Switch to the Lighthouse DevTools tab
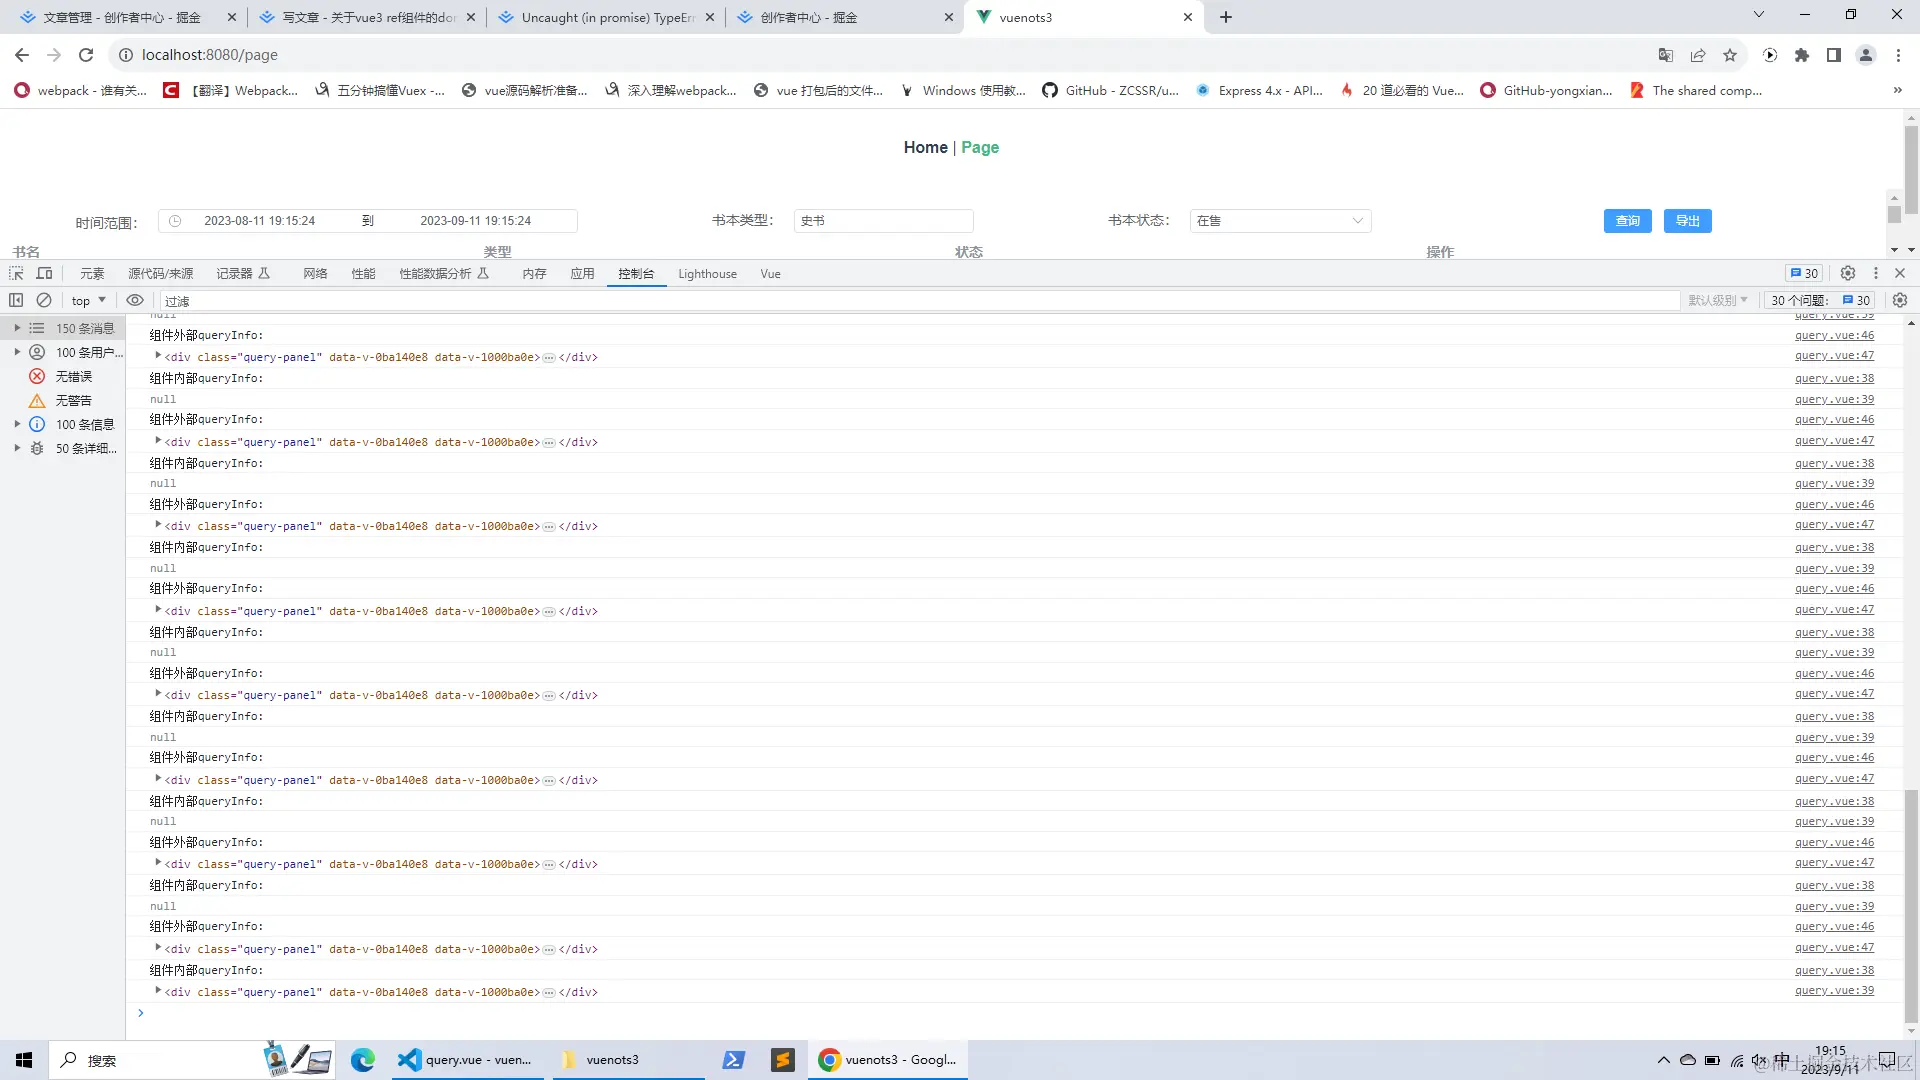Screen dimensions: 1920x1080 tap(707, 274)
